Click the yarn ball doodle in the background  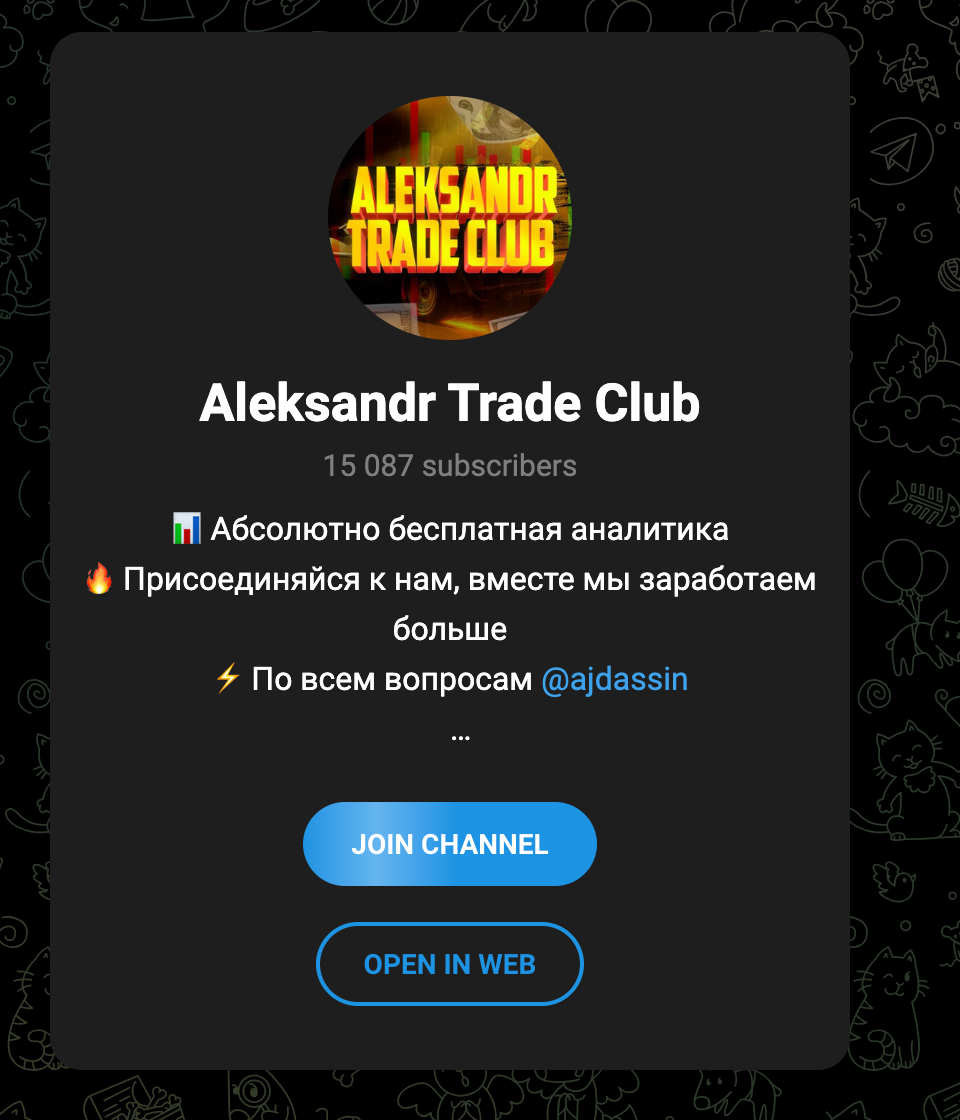coord(949,274)
